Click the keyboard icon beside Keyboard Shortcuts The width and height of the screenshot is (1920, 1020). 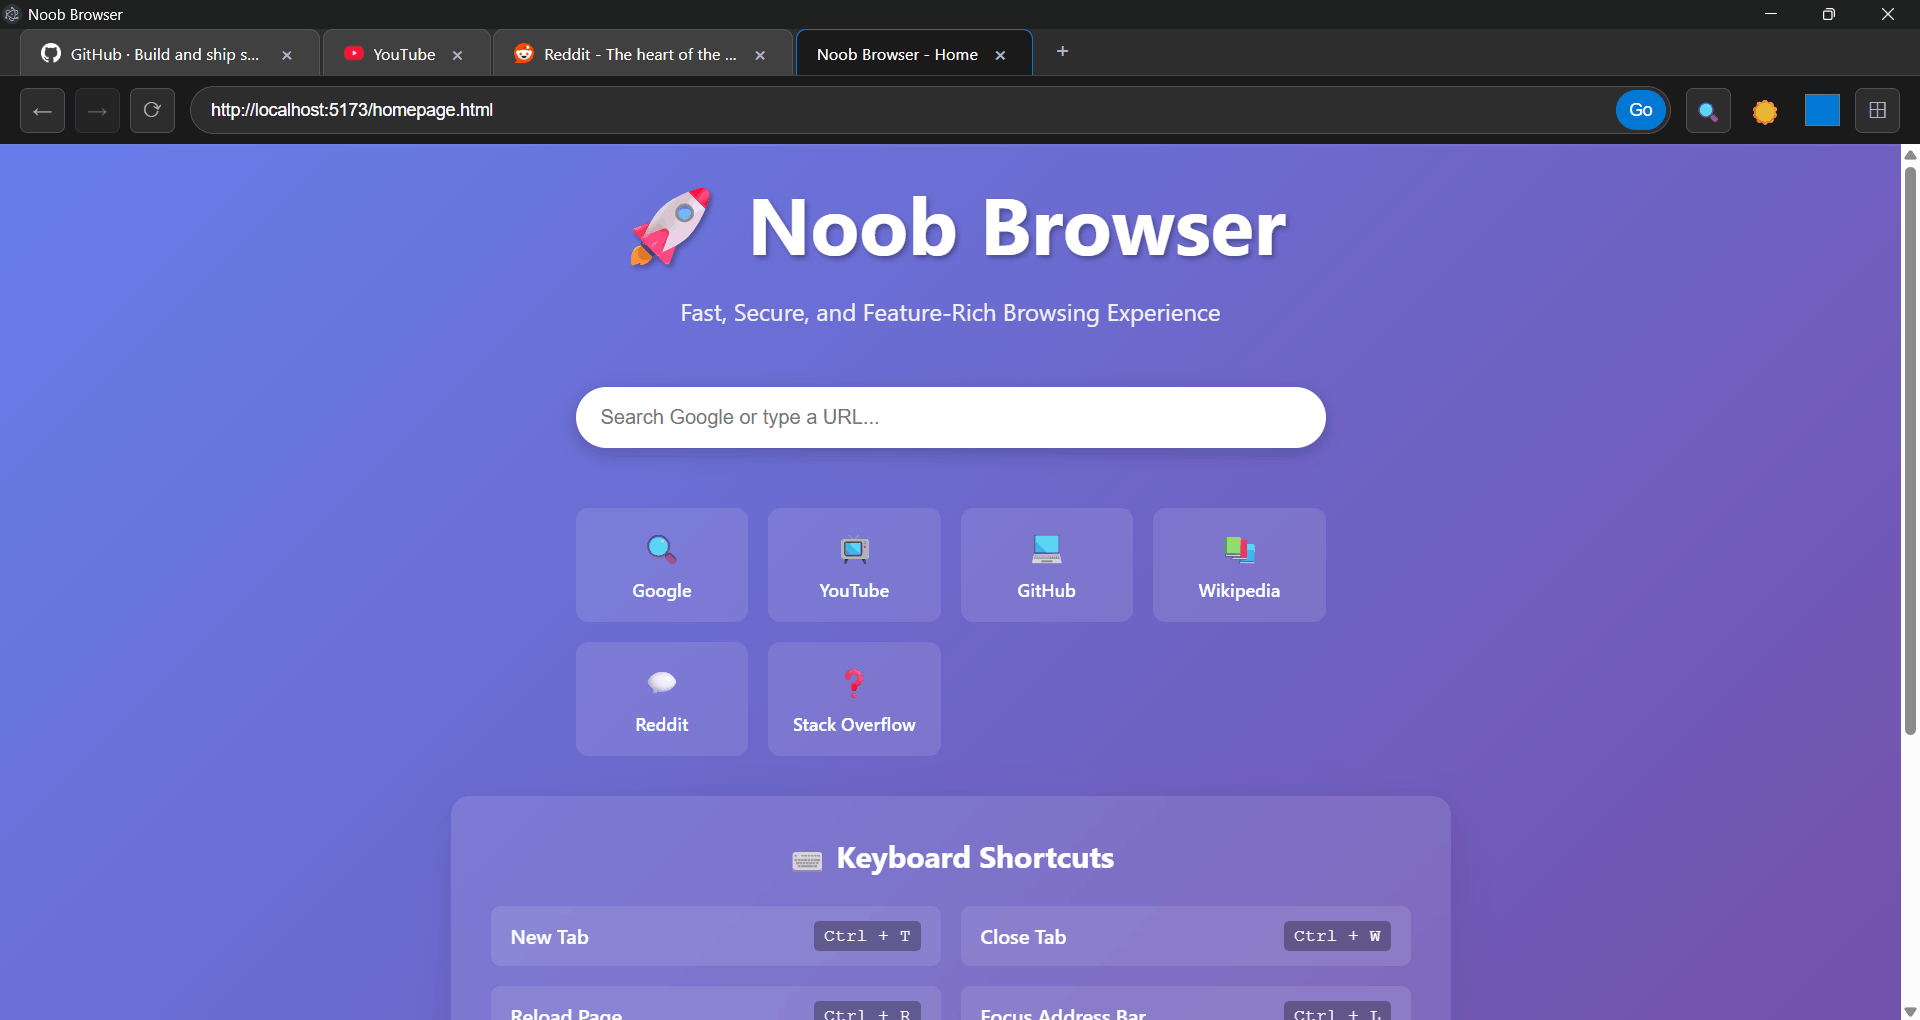pos(807,860)
